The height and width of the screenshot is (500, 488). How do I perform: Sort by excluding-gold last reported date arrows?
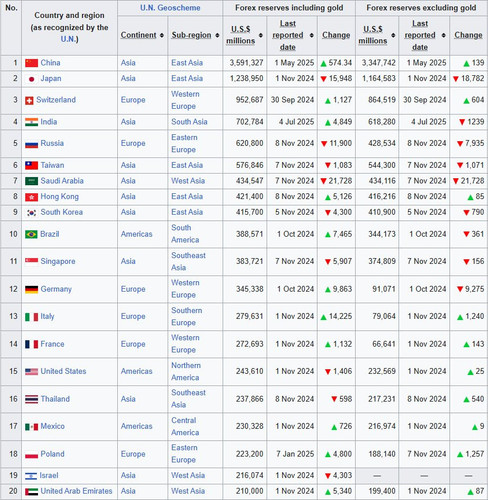[444, 35]
